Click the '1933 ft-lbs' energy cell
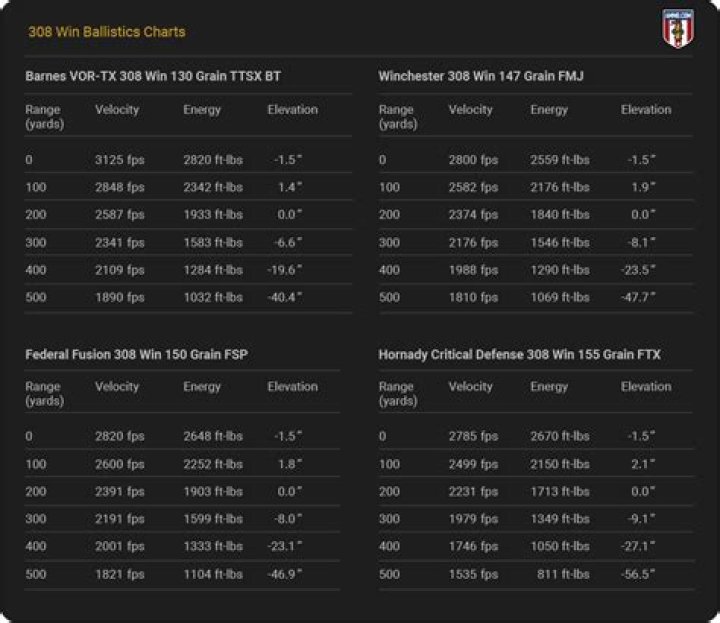Image resolution: width=720 pixels, height=623 pixels. (x=213, y=215)
